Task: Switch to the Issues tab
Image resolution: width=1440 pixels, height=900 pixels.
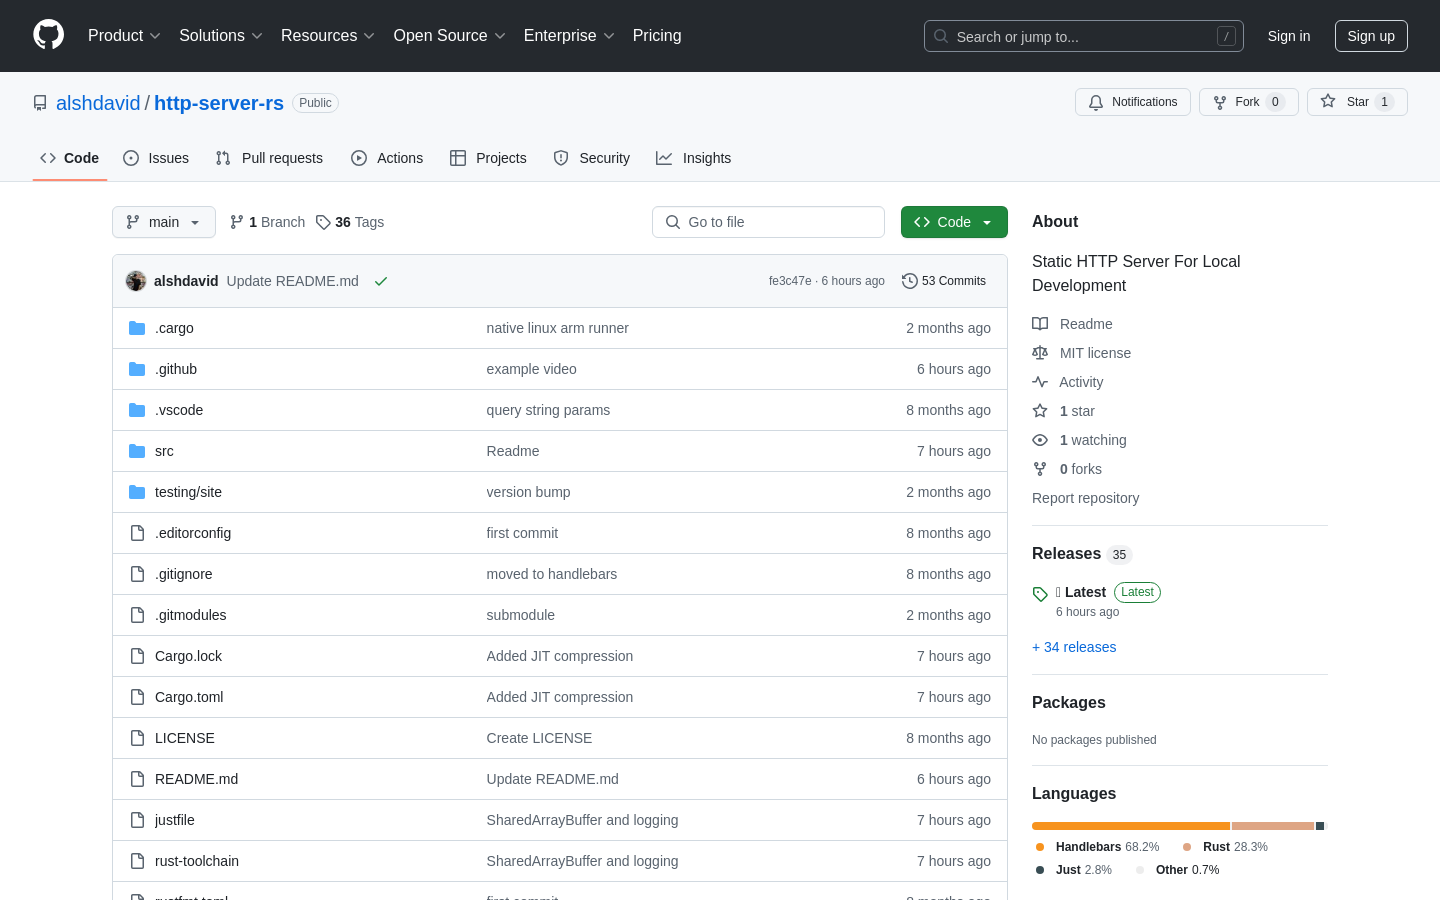Action: pos(156,158)
